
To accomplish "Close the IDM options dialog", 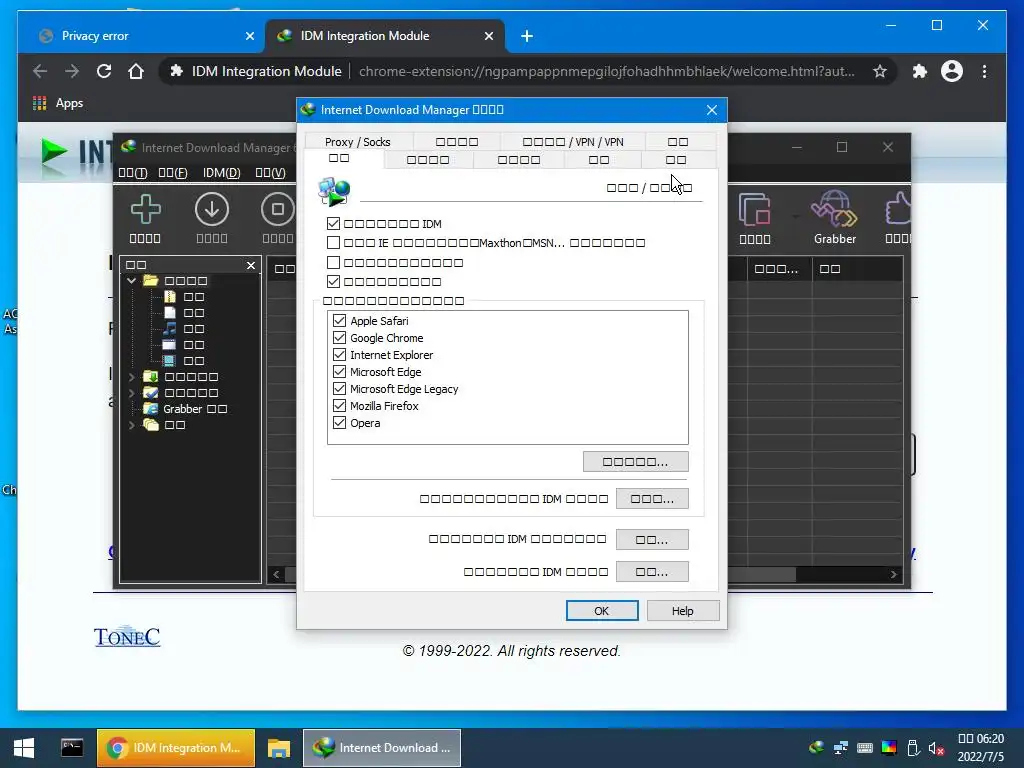I will click(x=712, y=110).
